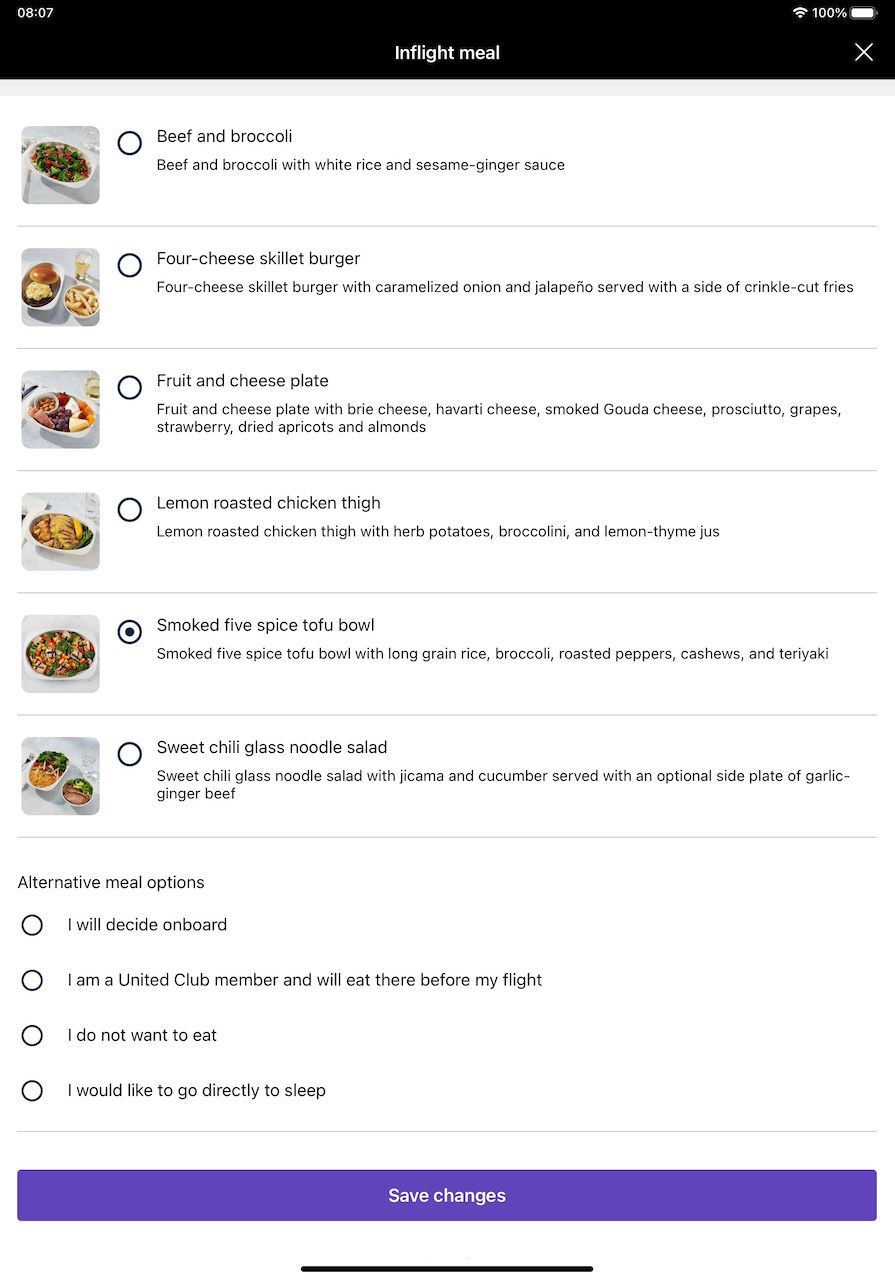This screenshot has width=895, height=1280.
Task: Tap the battery icon in status bar
Action: point(864,13)
